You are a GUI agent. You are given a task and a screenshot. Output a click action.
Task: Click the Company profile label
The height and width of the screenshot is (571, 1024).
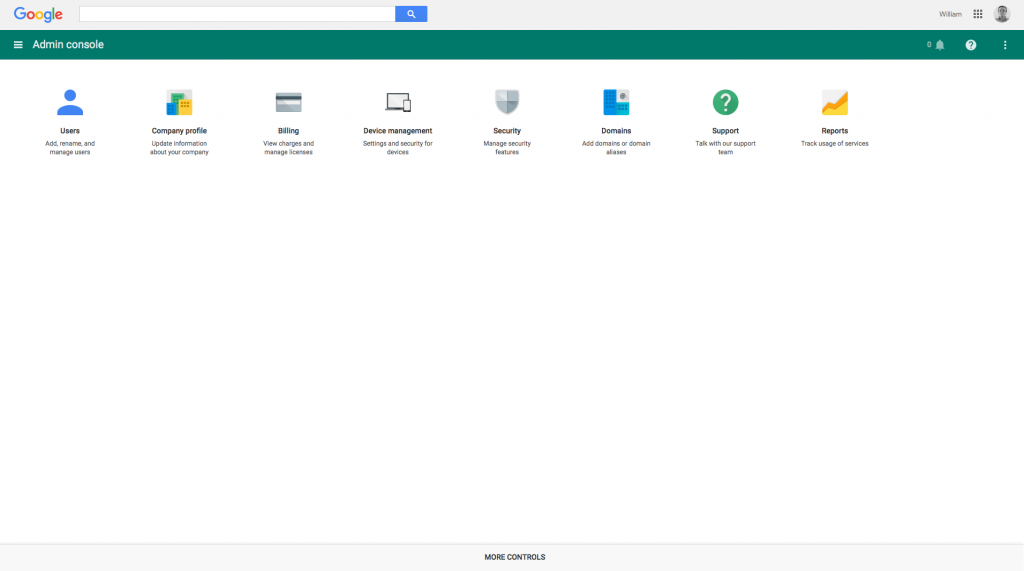[x=179, y=131]
